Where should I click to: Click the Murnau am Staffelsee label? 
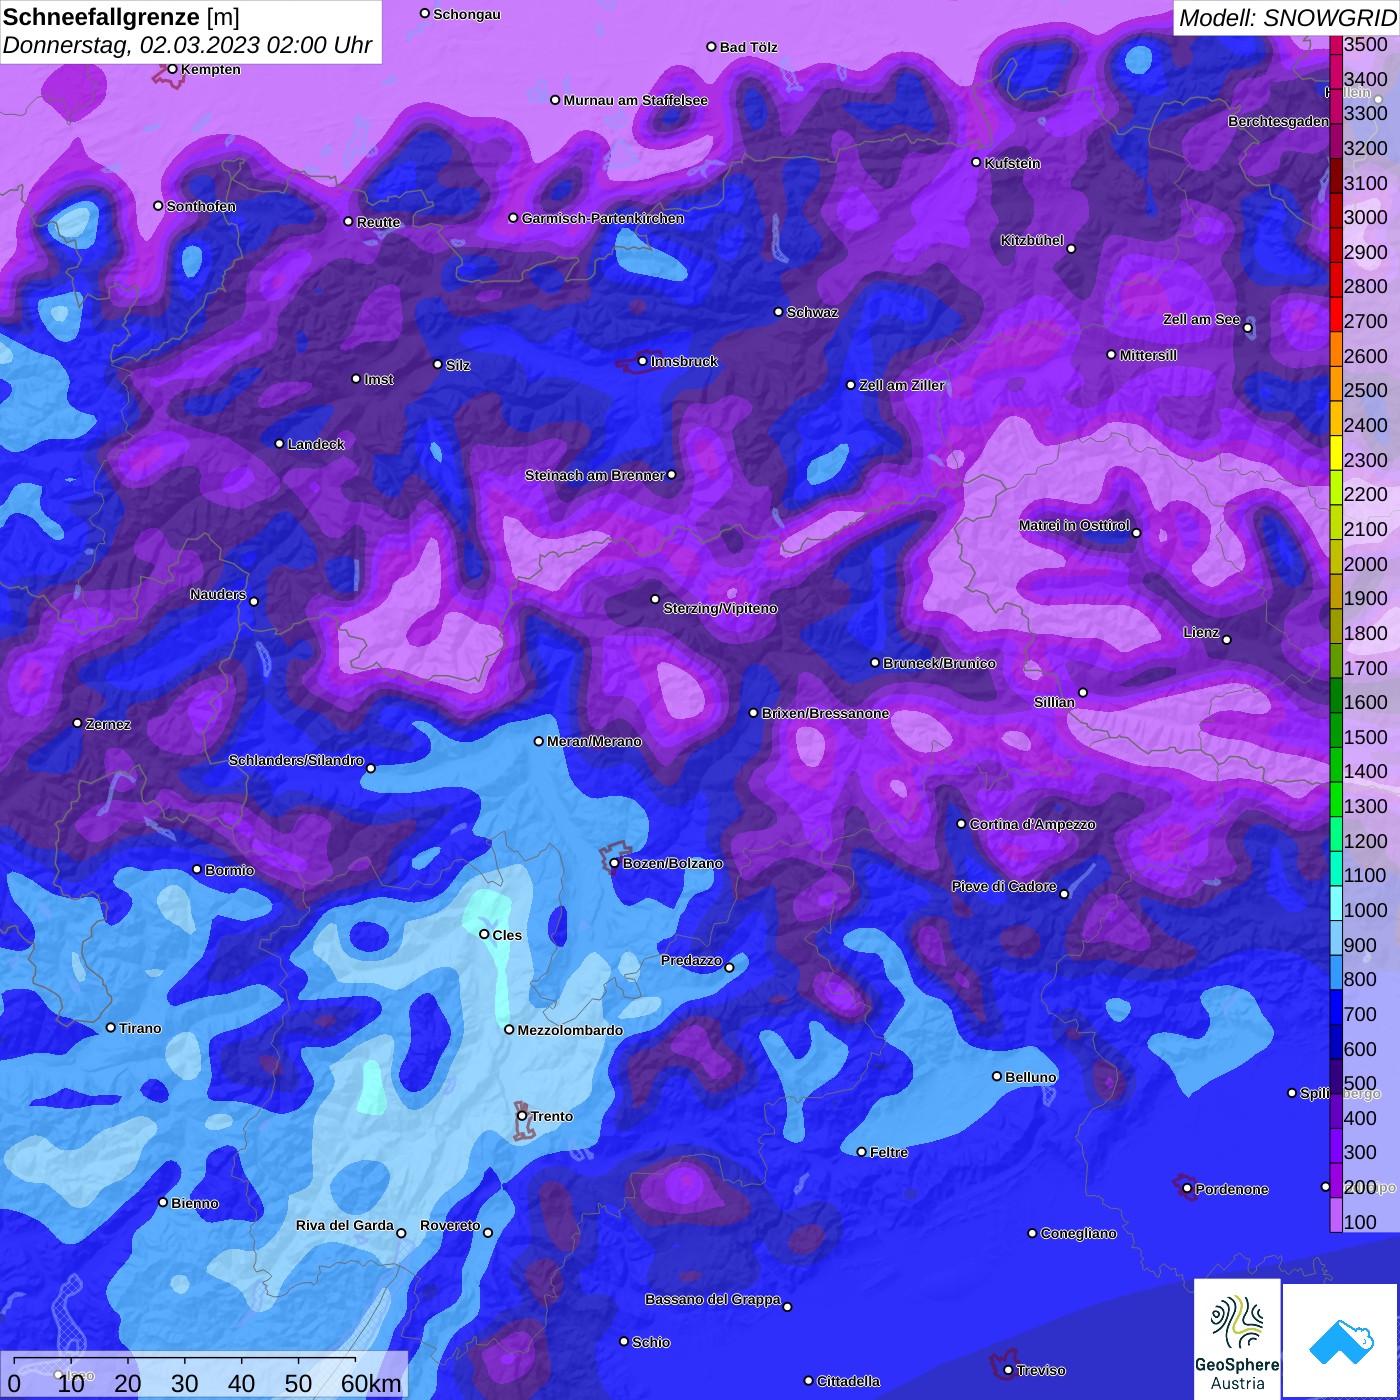(636, 100)
